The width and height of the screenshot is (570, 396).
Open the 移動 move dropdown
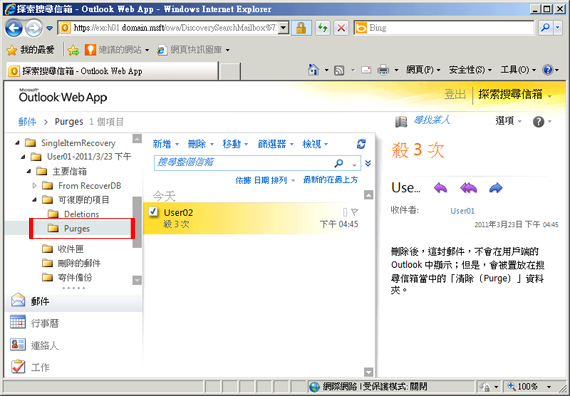coord(235,144)
